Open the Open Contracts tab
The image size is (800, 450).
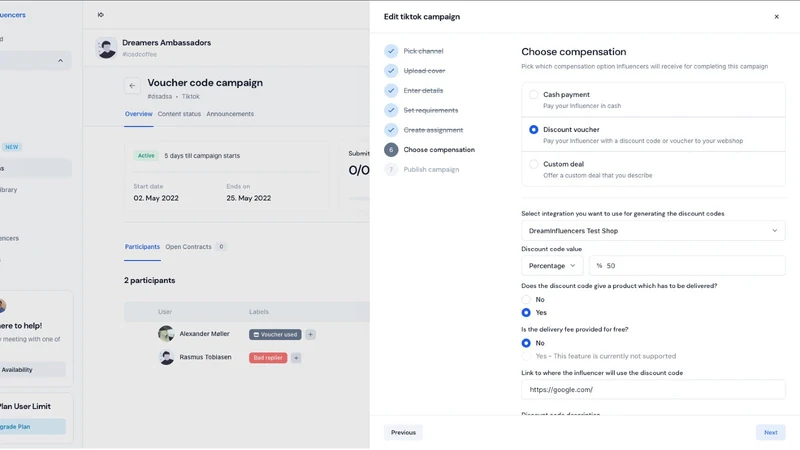[188, 247]
